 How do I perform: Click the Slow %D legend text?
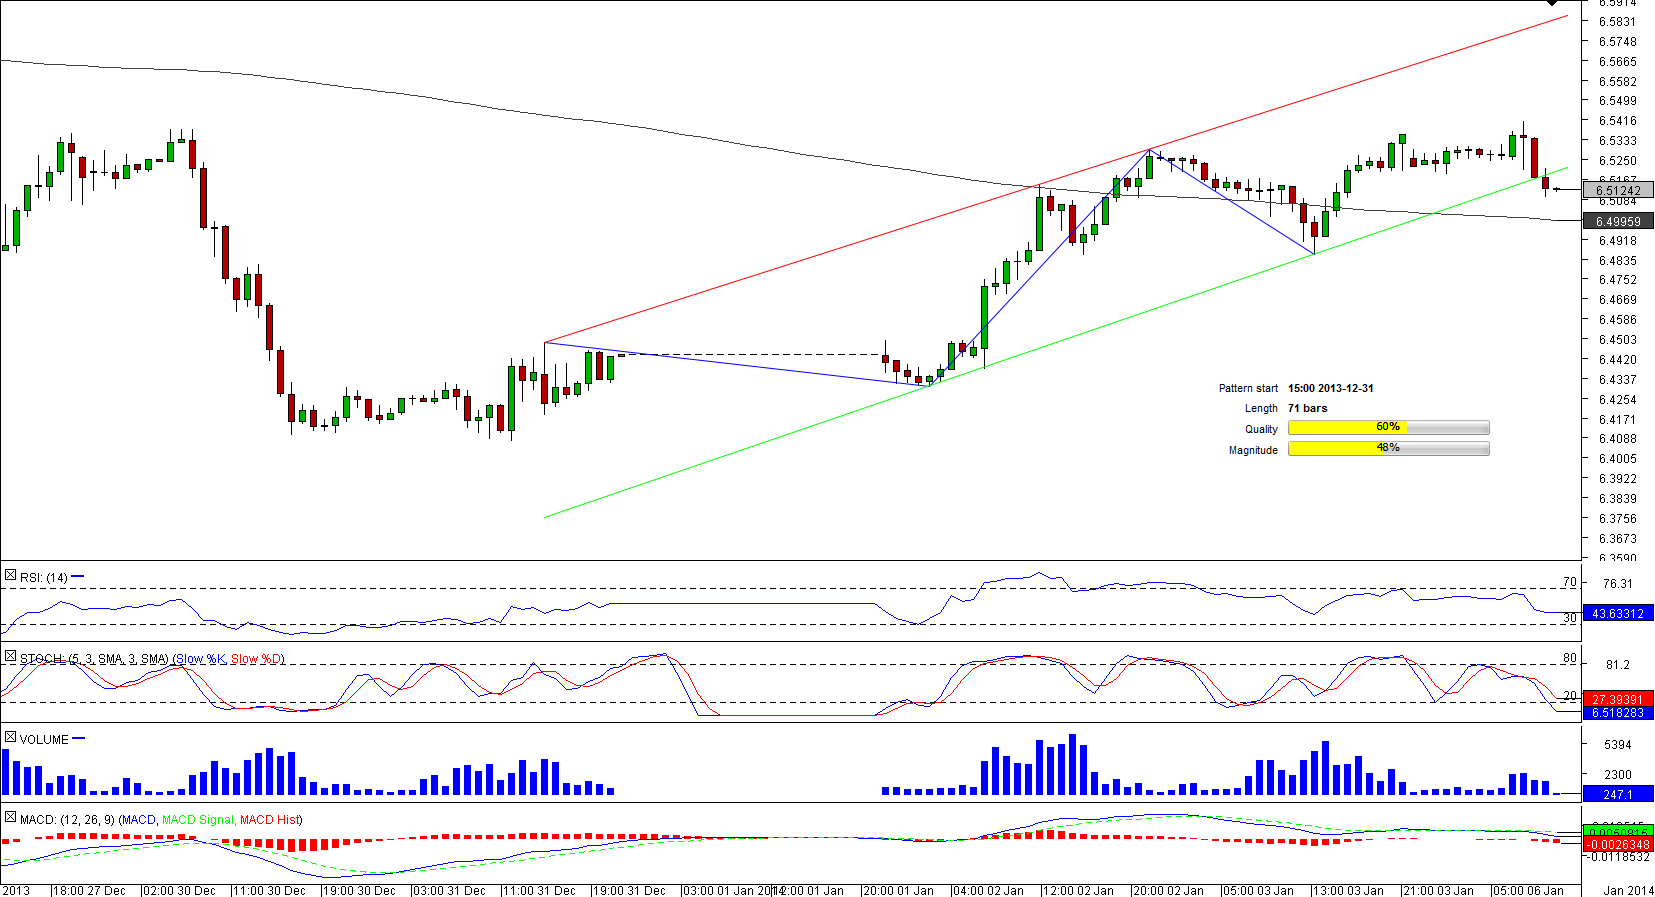[x=257, y=659]
